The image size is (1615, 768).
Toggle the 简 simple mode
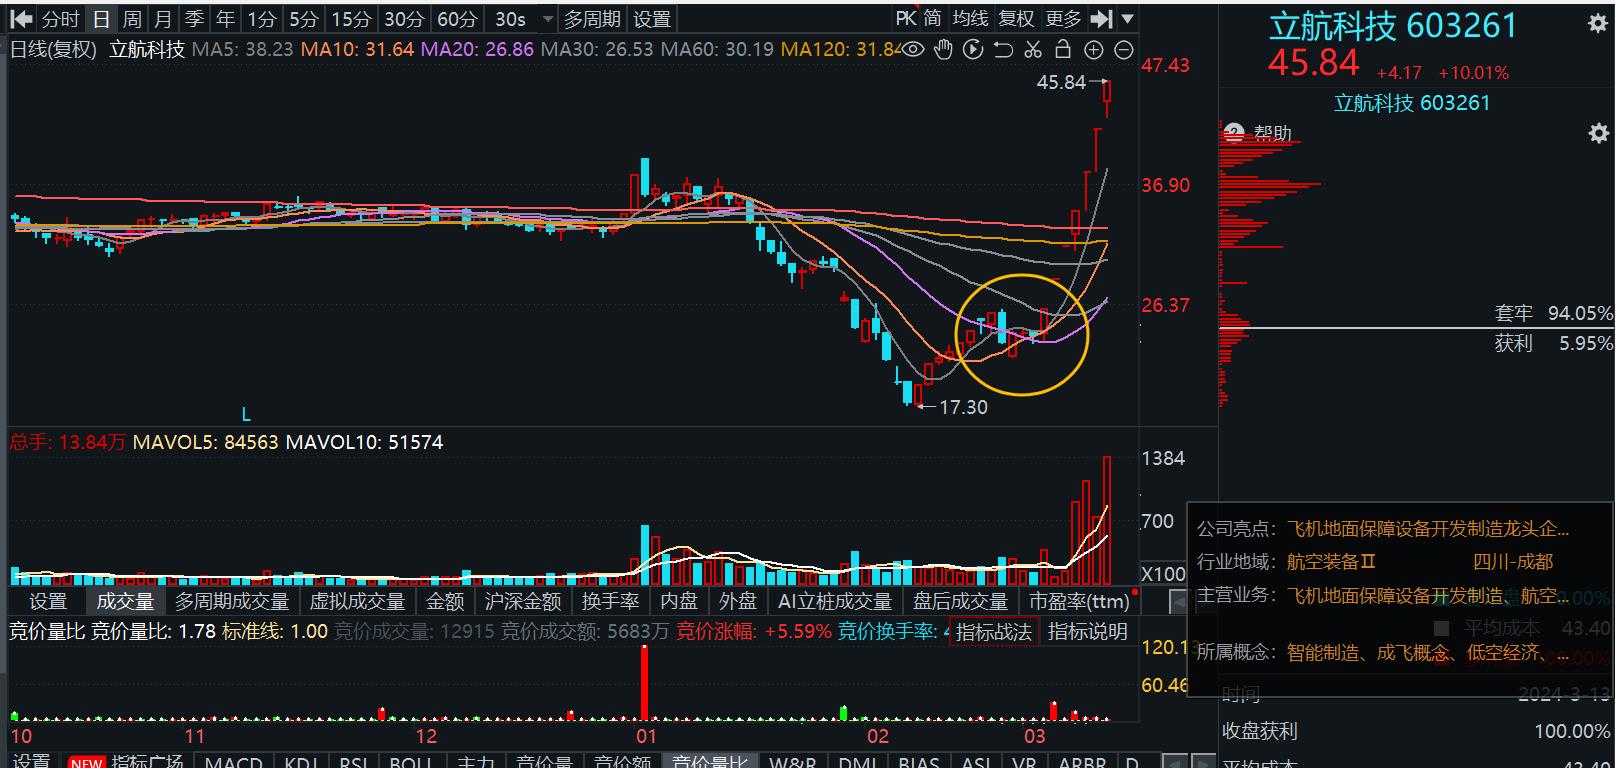pos(933,19)
